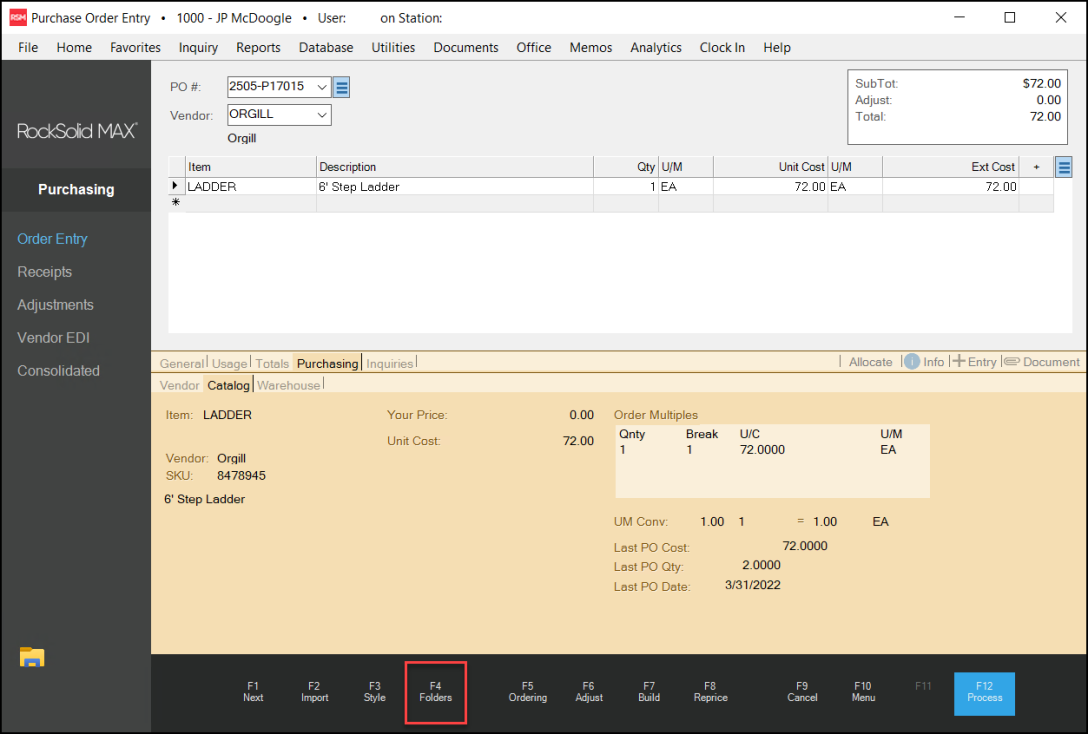The height and width of the screenshot is (734, 1088).
Task: Open the item grid options menu icon
Action: pyautogui.click(x=1063, y=167)
